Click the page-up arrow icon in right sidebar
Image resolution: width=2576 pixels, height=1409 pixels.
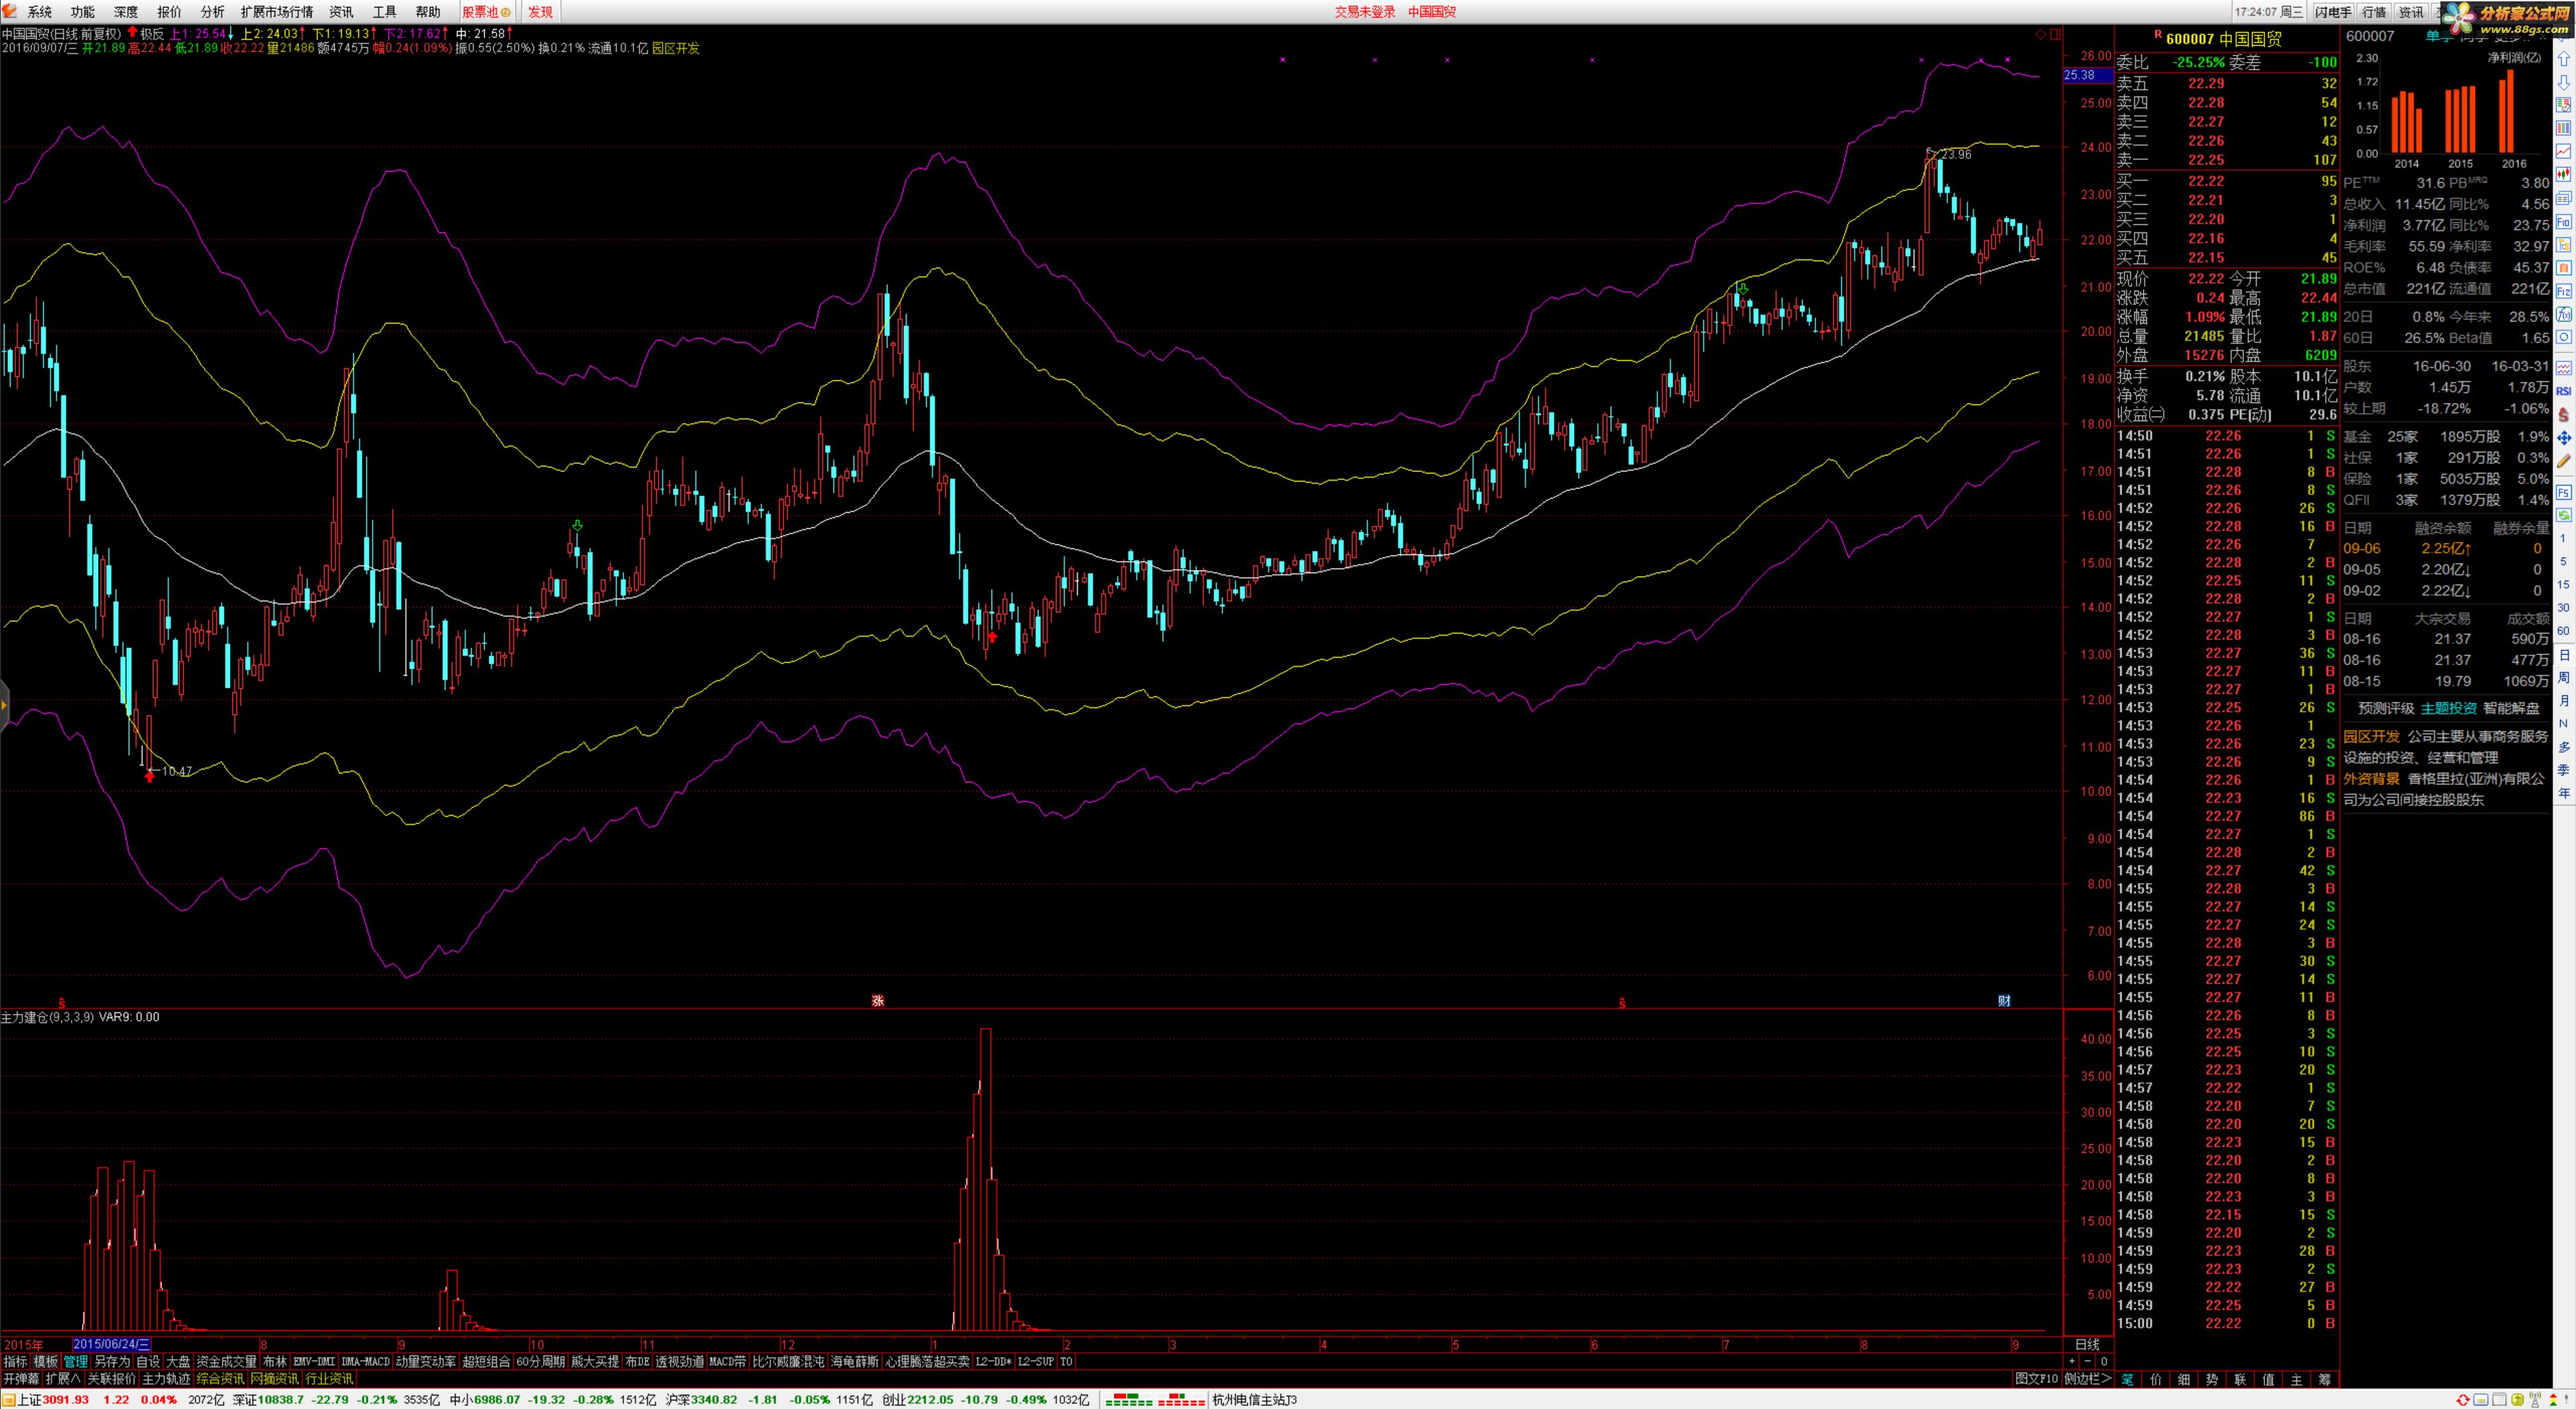coord(2564,59)
